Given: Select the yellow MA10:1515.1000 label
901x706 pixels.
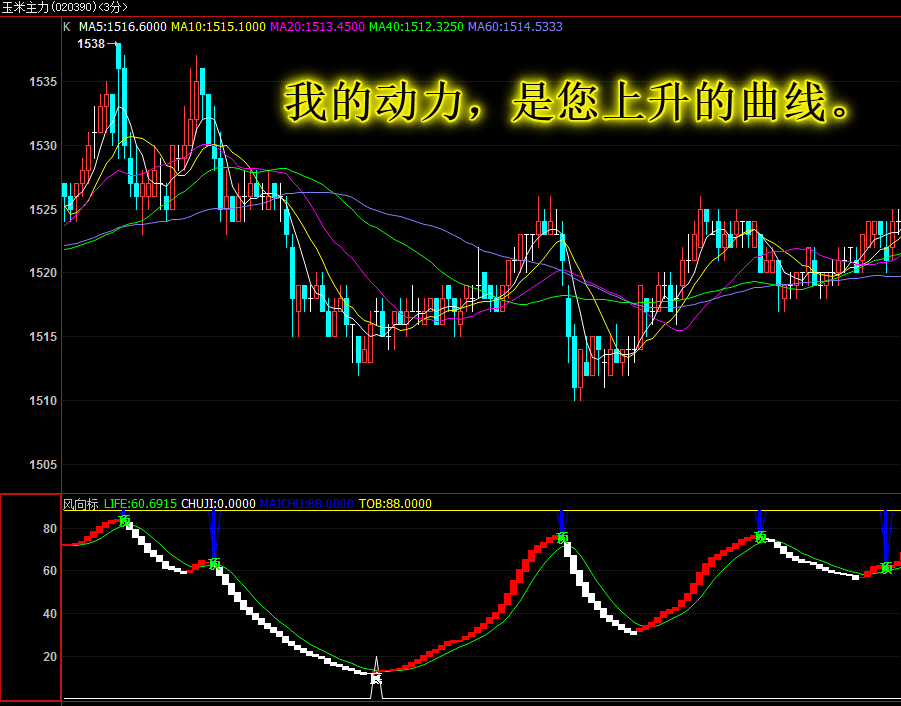Looking at the screenshot, I should [x=218, y=27].
